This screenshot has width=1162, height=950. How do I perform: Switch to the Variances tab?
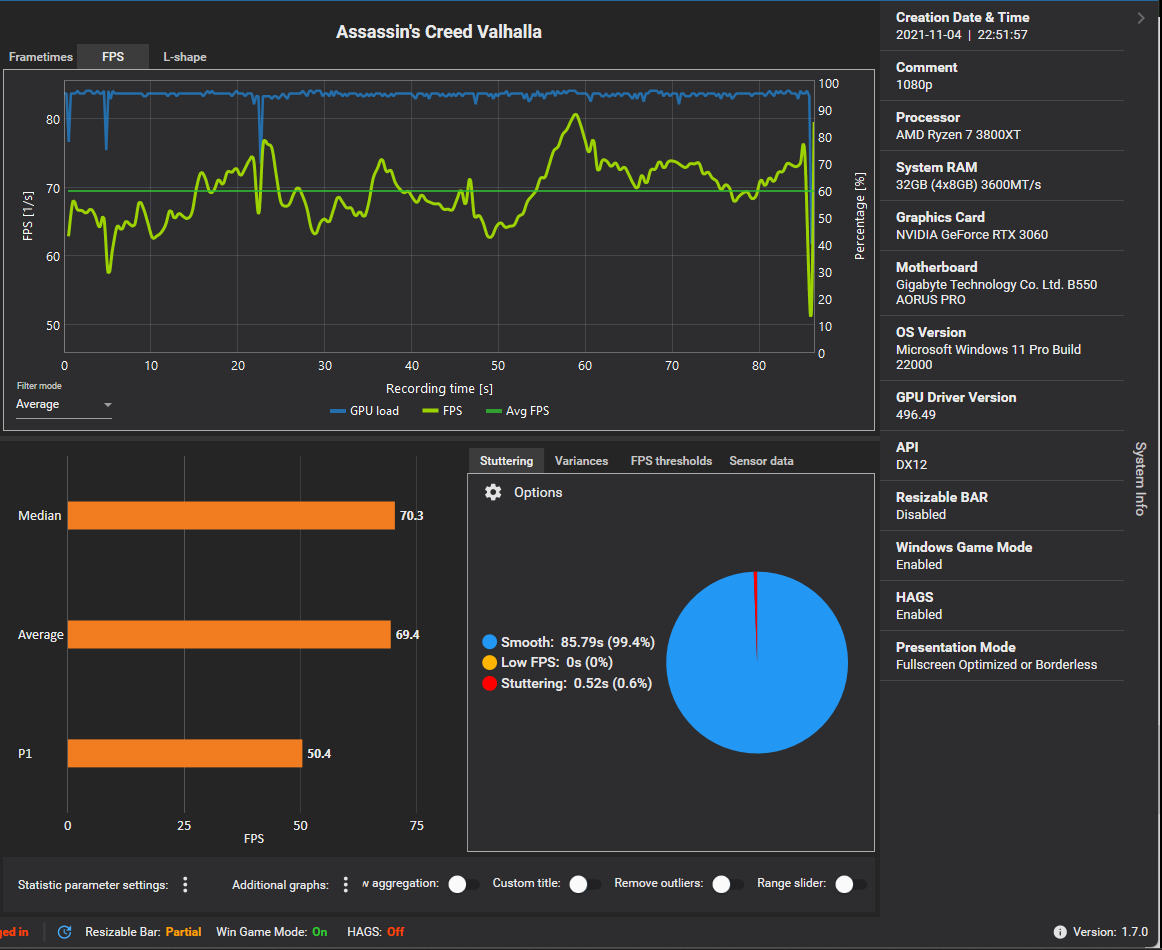point(581,460)
